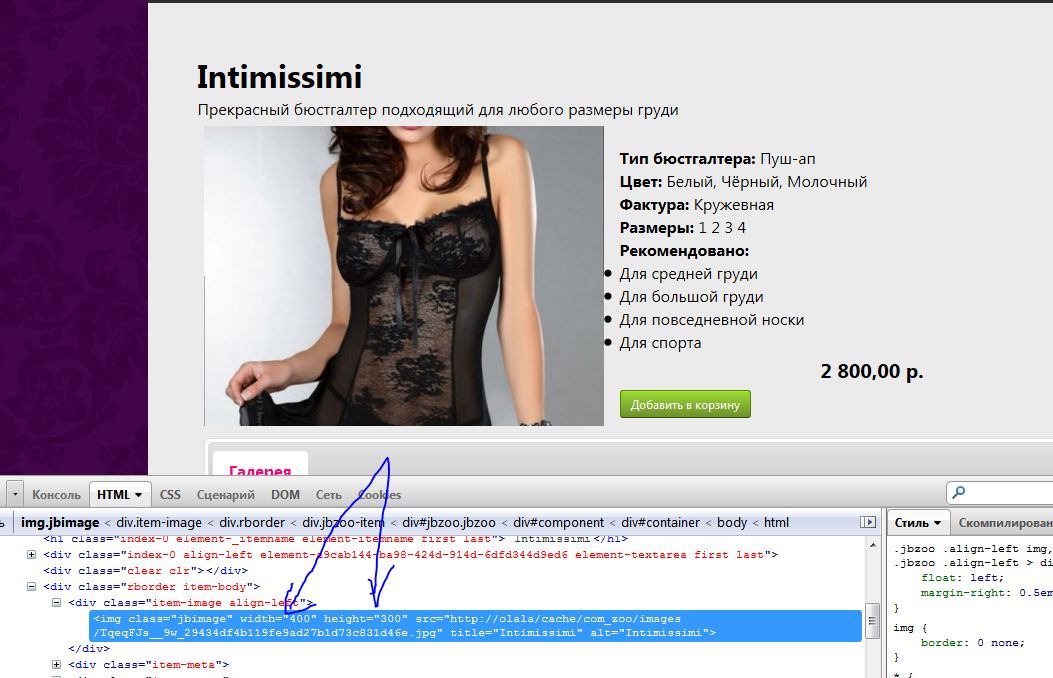Open the Сеть panel tab

pyautogui.click(x=328, y=495)
